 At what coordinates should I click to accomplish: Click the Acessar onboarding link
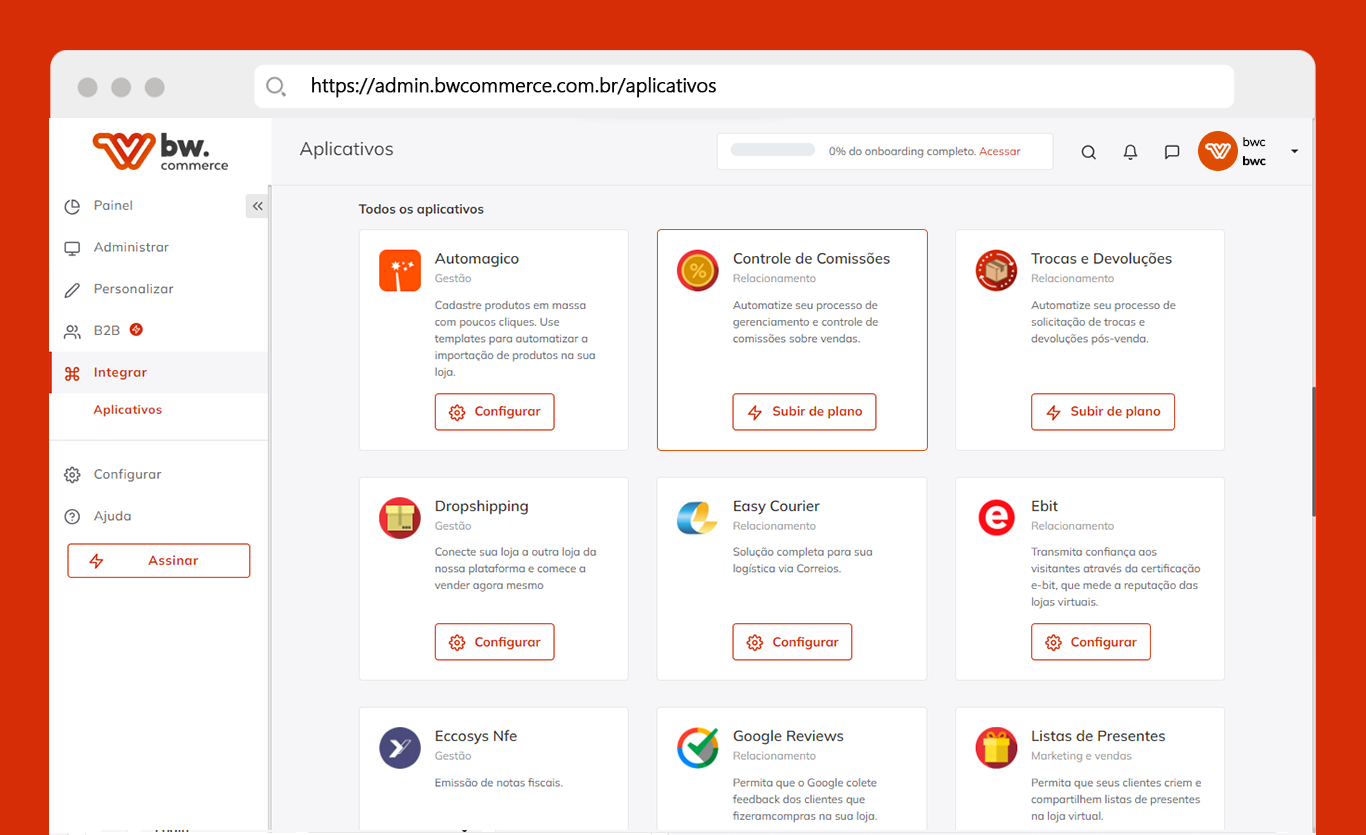(x=1000, y=152)
